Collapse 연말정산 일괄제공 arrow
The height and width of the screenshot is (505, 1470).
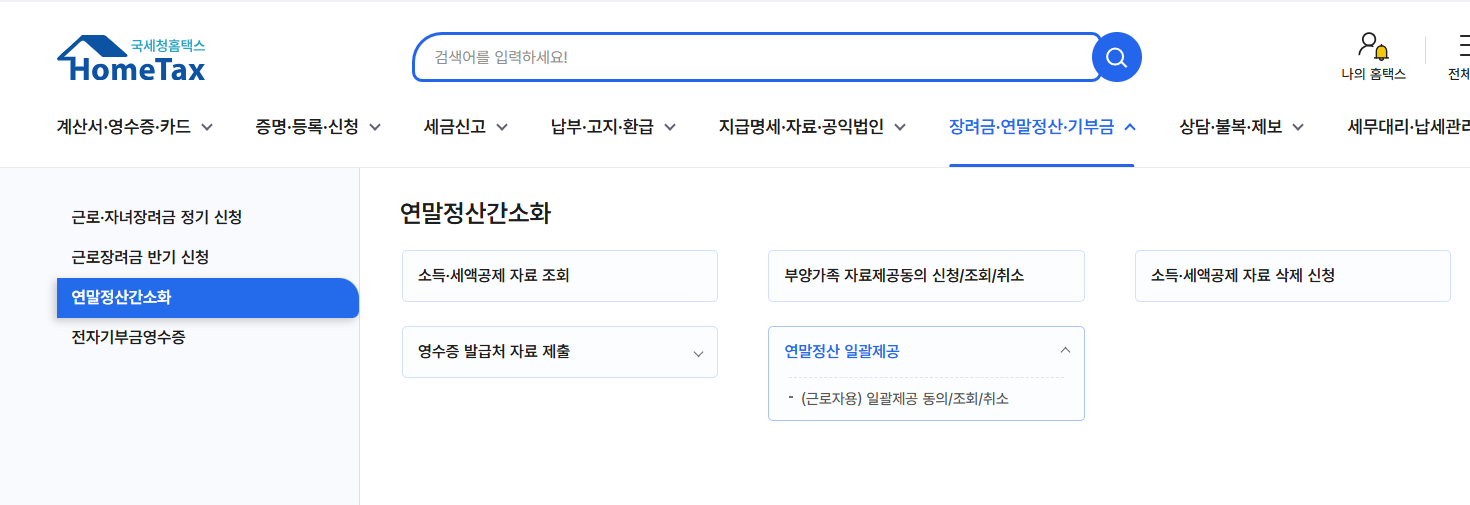tap(1065, 350)
